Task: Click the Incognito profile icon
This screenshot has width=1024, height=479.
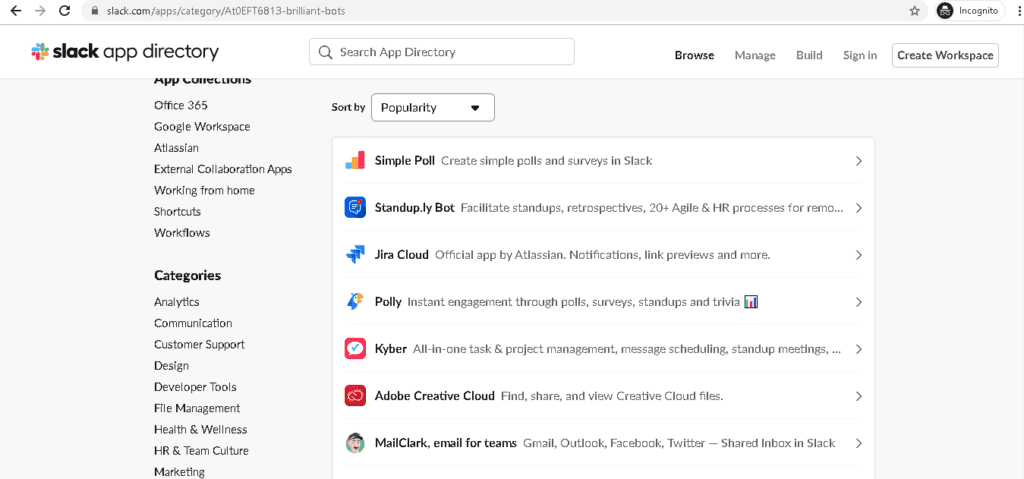Action: point(945,11)
